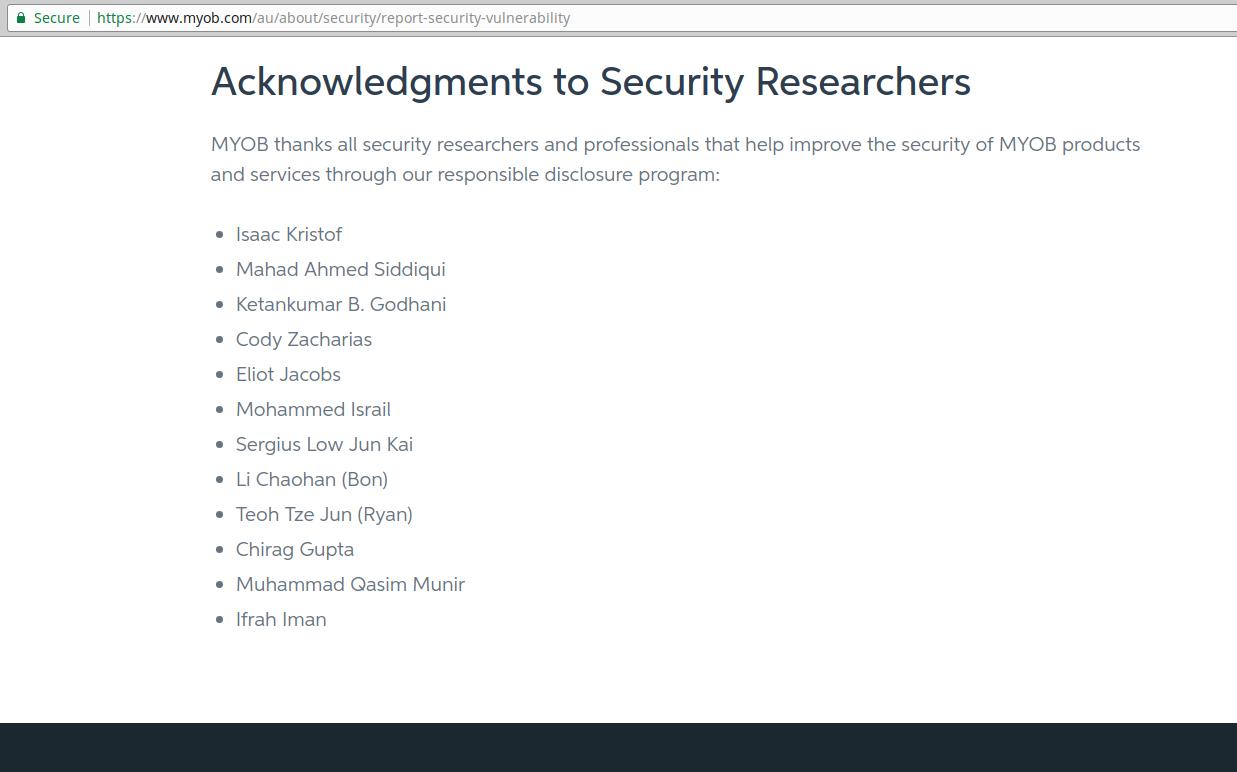Click the name Li Chaohan (Bon)
Image resolution: width=1237 pixels, height=772 pixels.
tap(312, 479)
